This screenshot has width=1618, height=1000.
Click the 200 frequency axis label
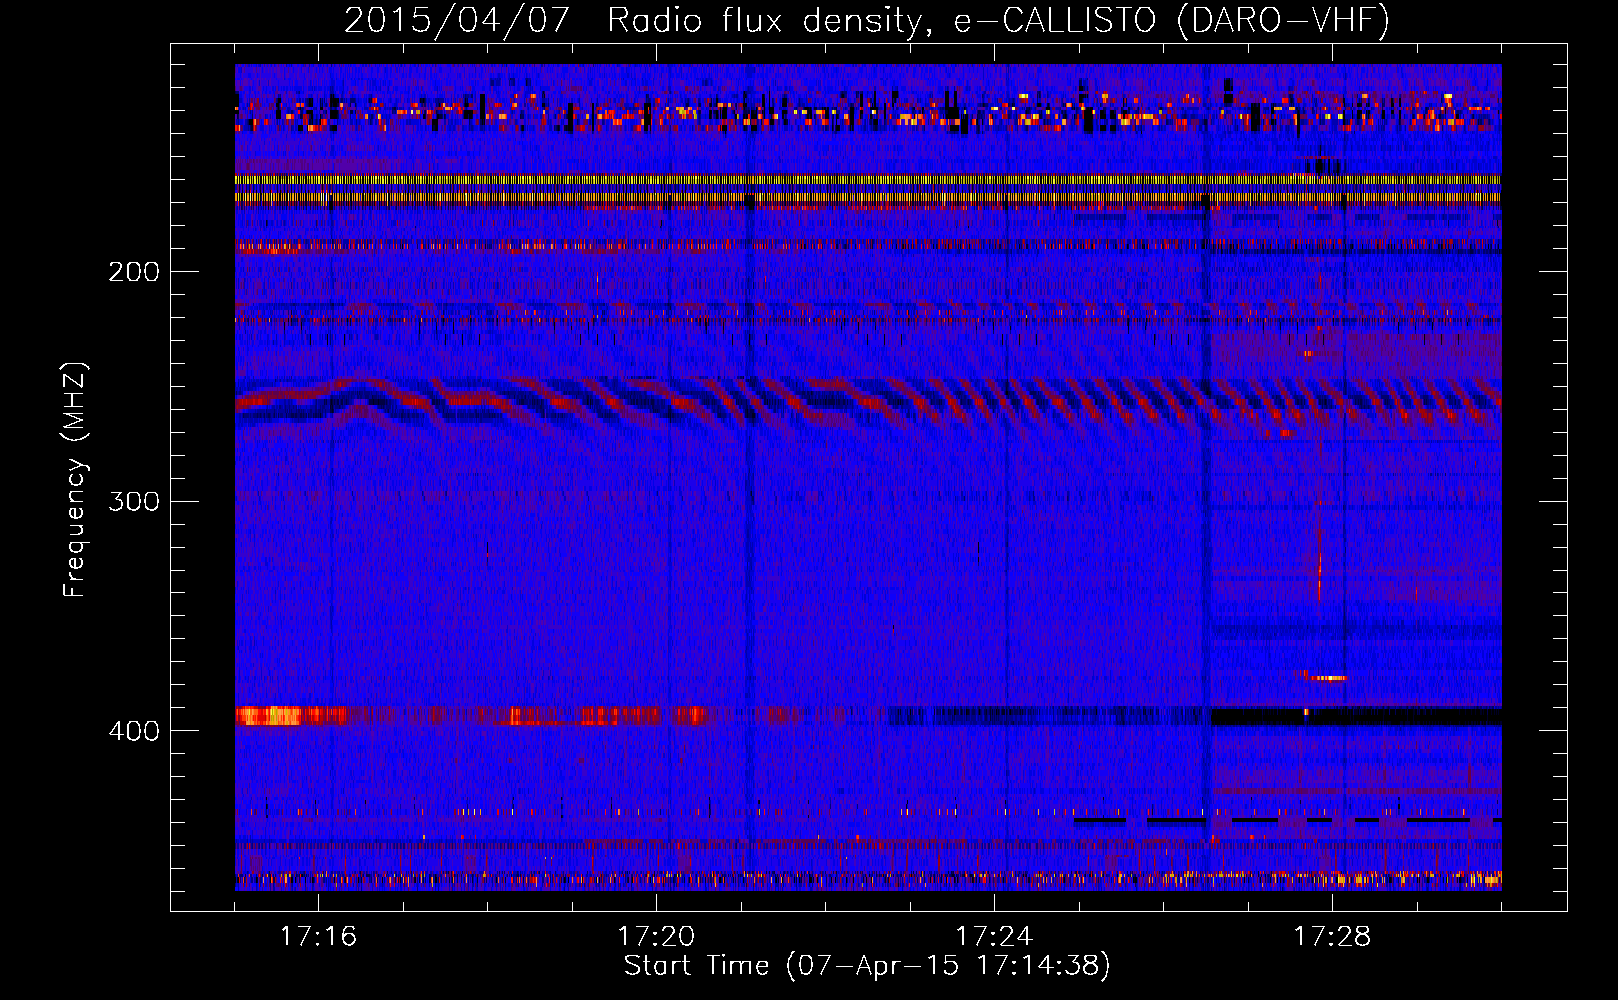133,272
